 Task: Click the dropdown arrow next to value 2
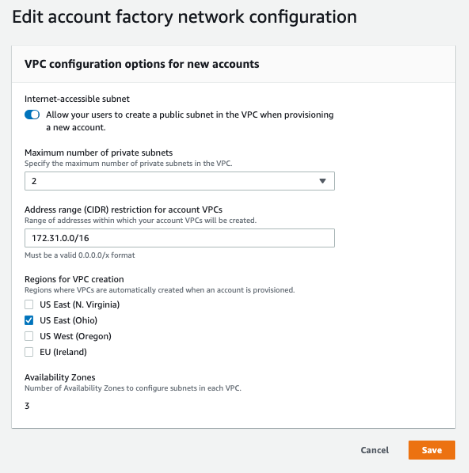point(322,181)
